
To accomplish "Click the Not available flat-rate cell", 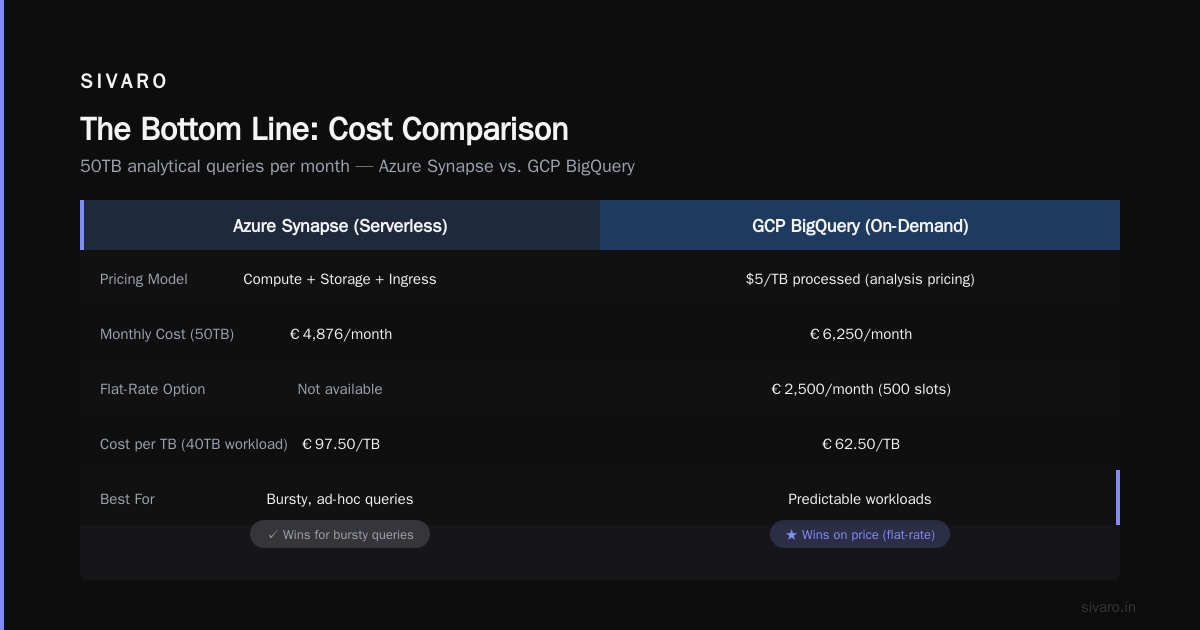I will [340, 389].
